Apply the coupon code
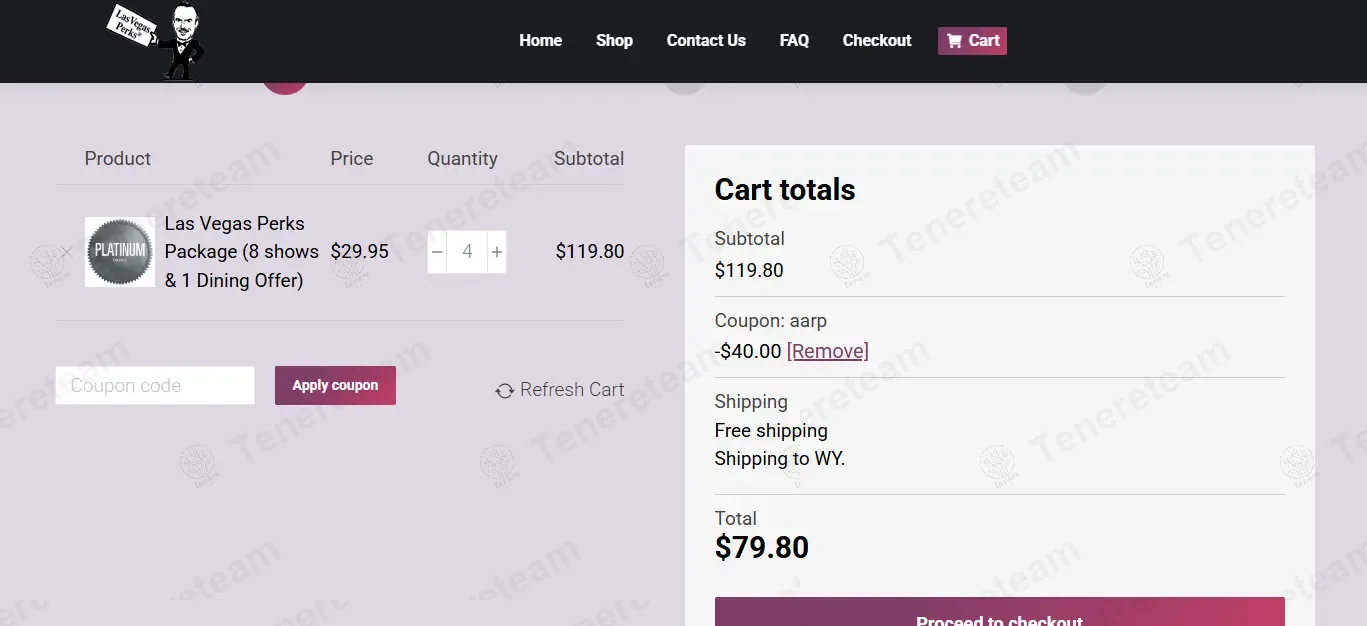 pyautogui.click(x=335, y=385)
